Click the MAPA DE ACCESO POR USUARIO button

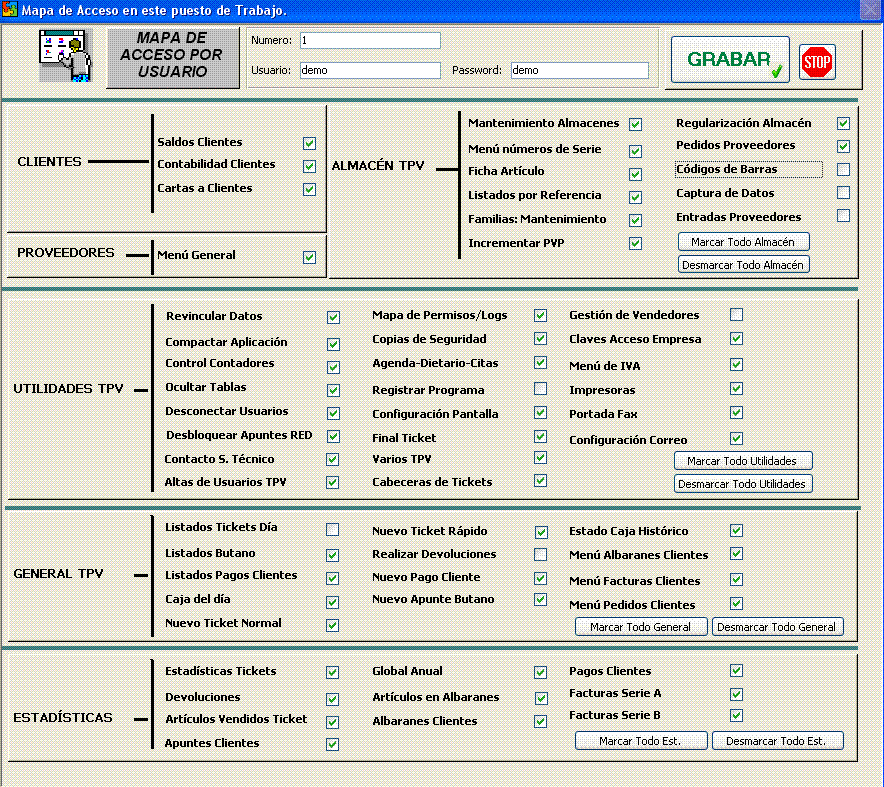pos(165,57)
